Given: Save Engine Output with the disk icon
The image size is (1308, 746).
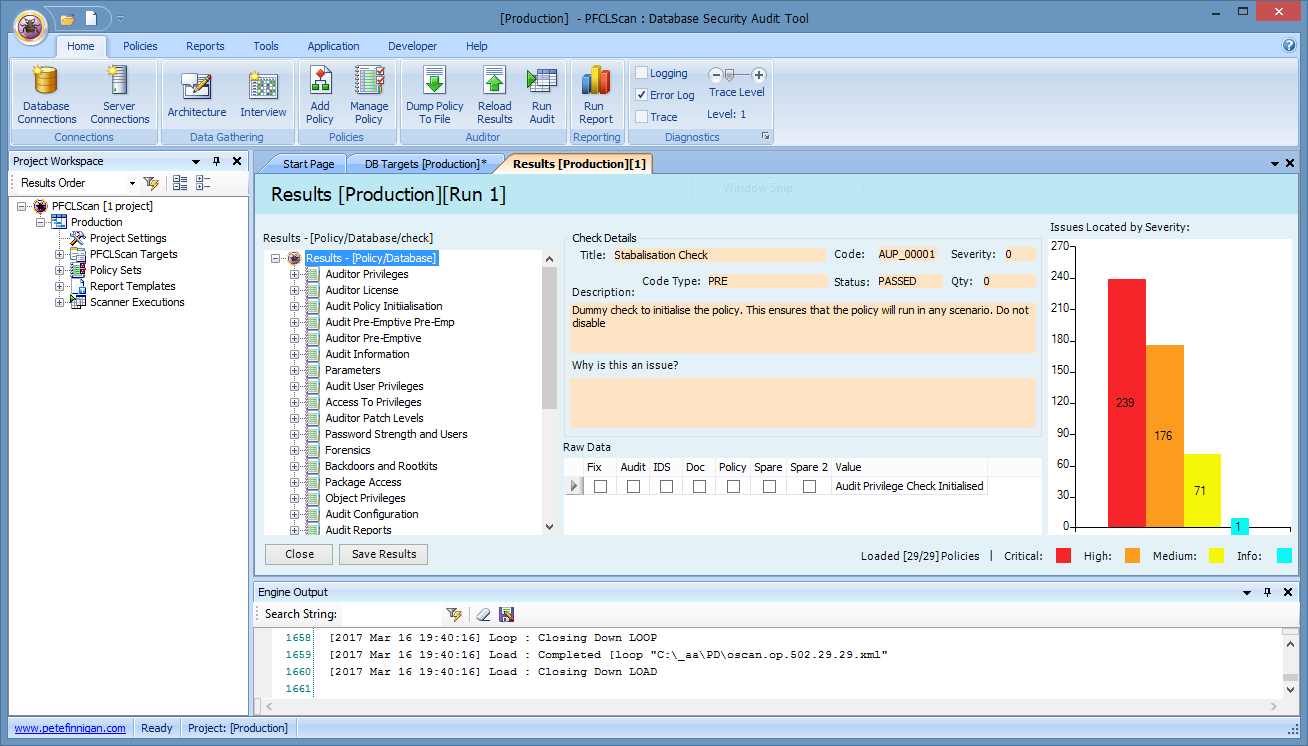Looking at the screenshot, I should (x=506, y=614).
